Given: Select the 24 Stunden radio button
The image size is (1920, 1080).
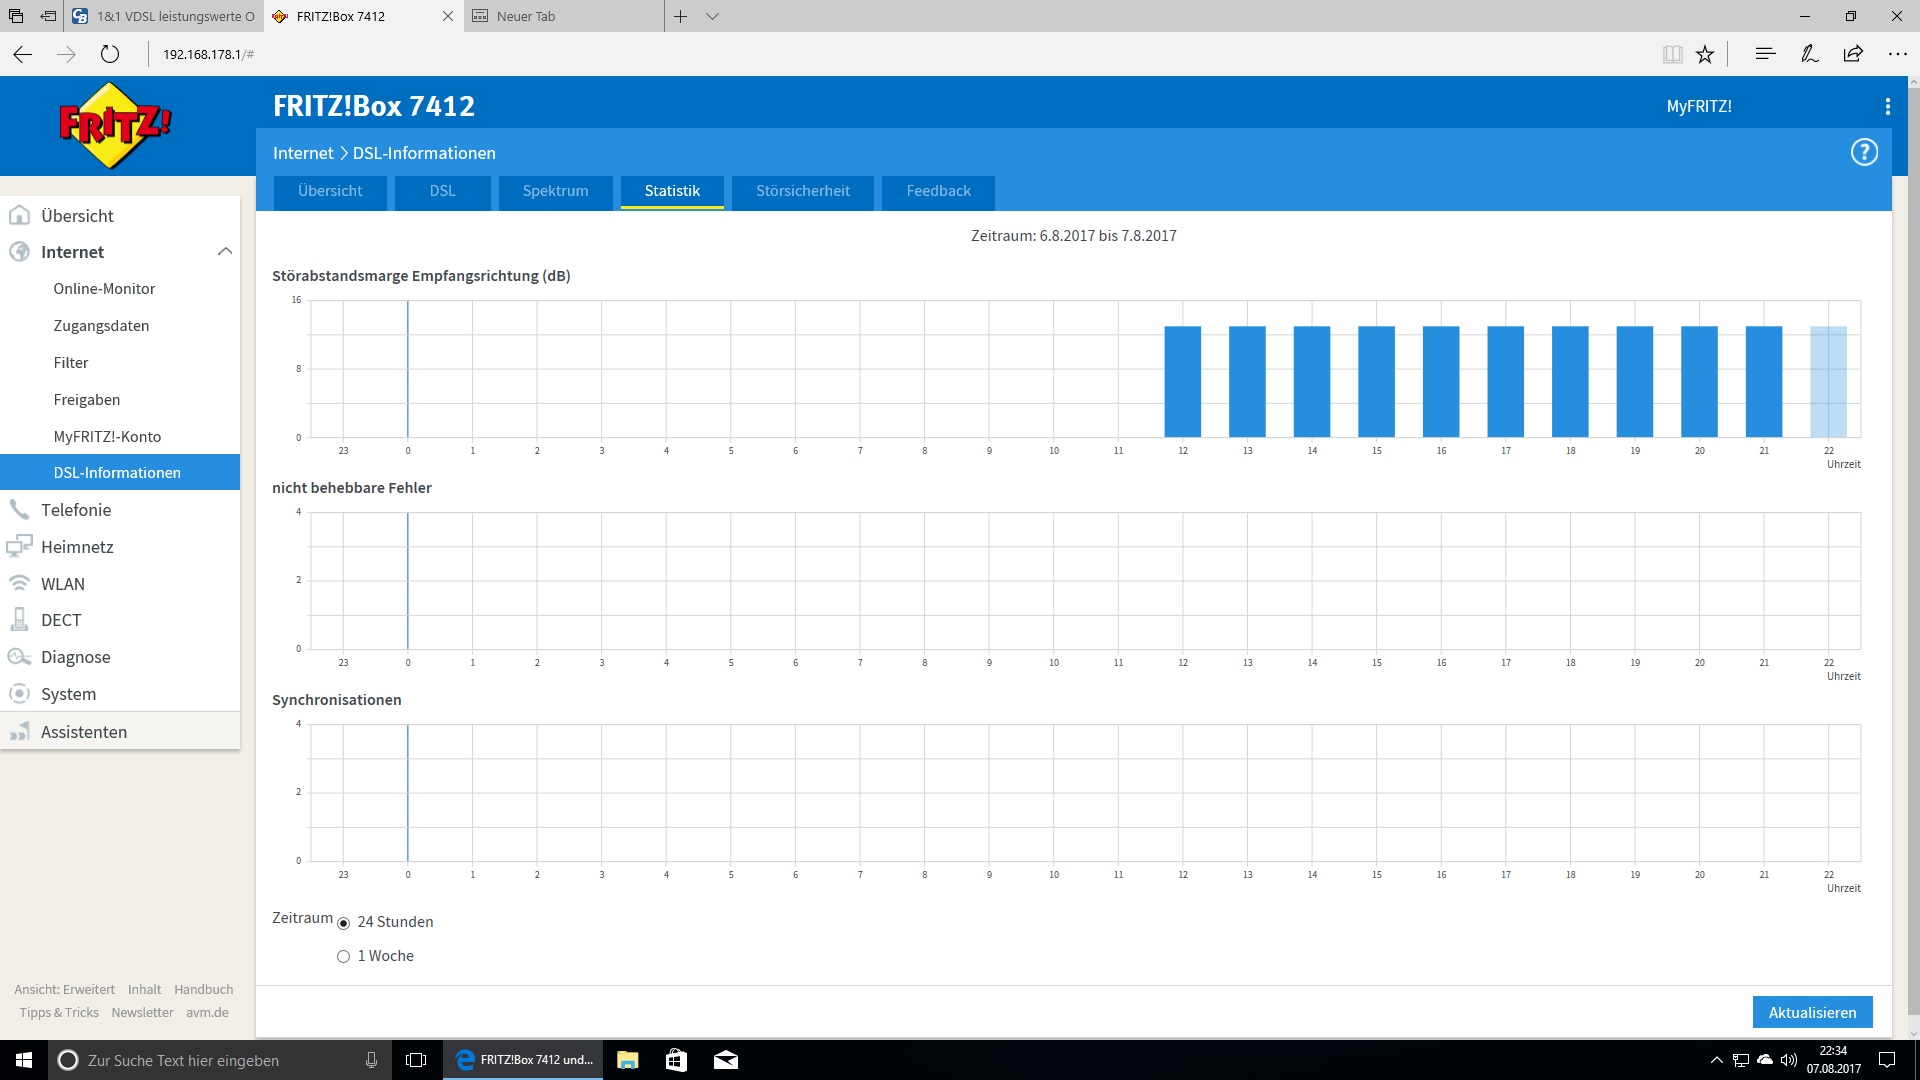Looking at the screenshot, I should click(344, 923).
